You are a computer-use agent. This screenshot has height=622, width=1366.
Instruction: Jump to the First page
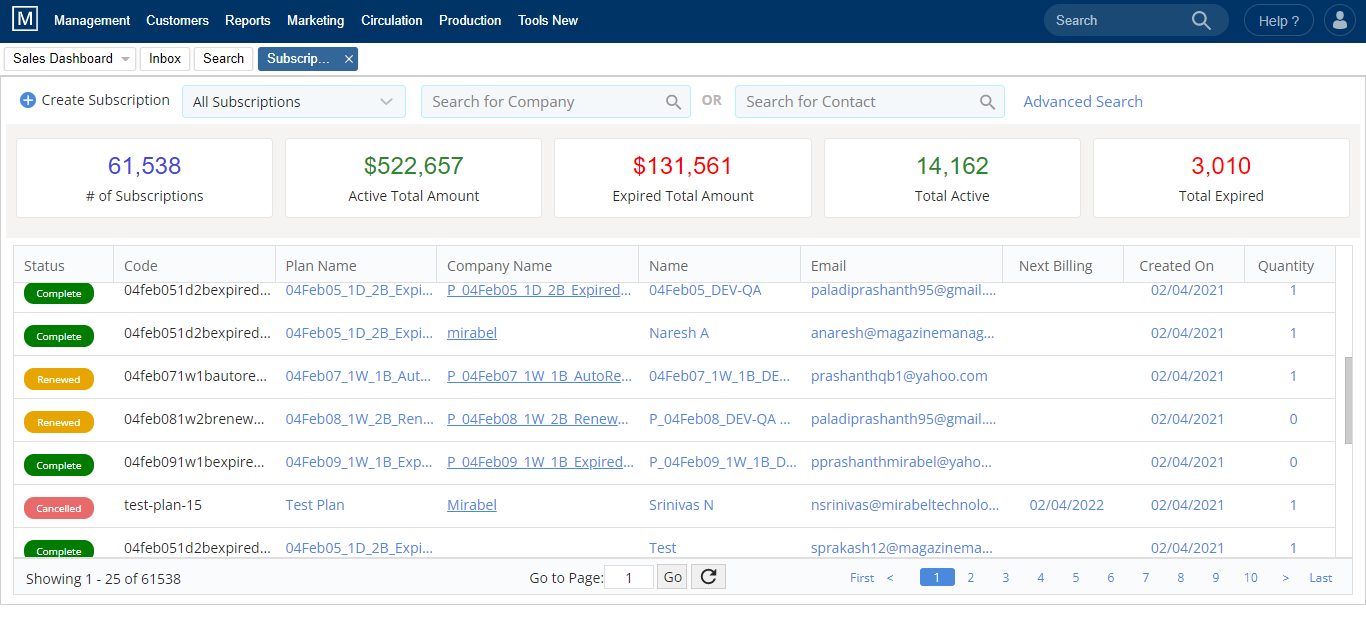[x=862, y=577]
